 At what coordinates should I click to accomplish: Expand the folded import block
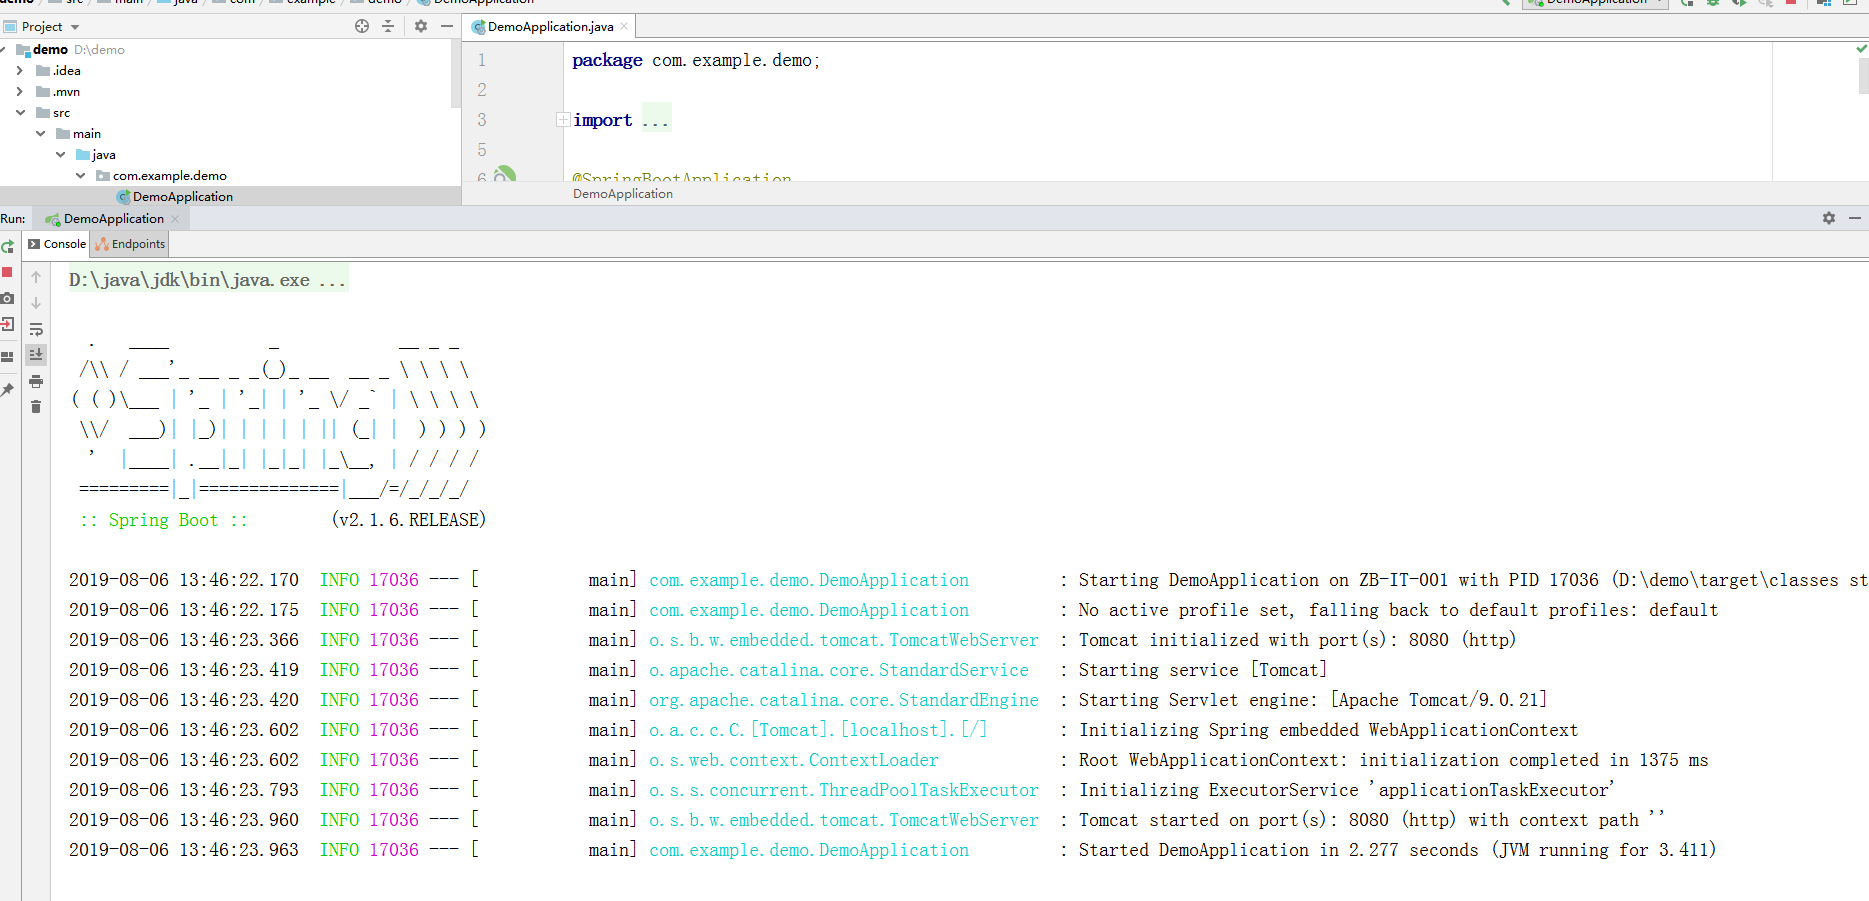(563, 120)
